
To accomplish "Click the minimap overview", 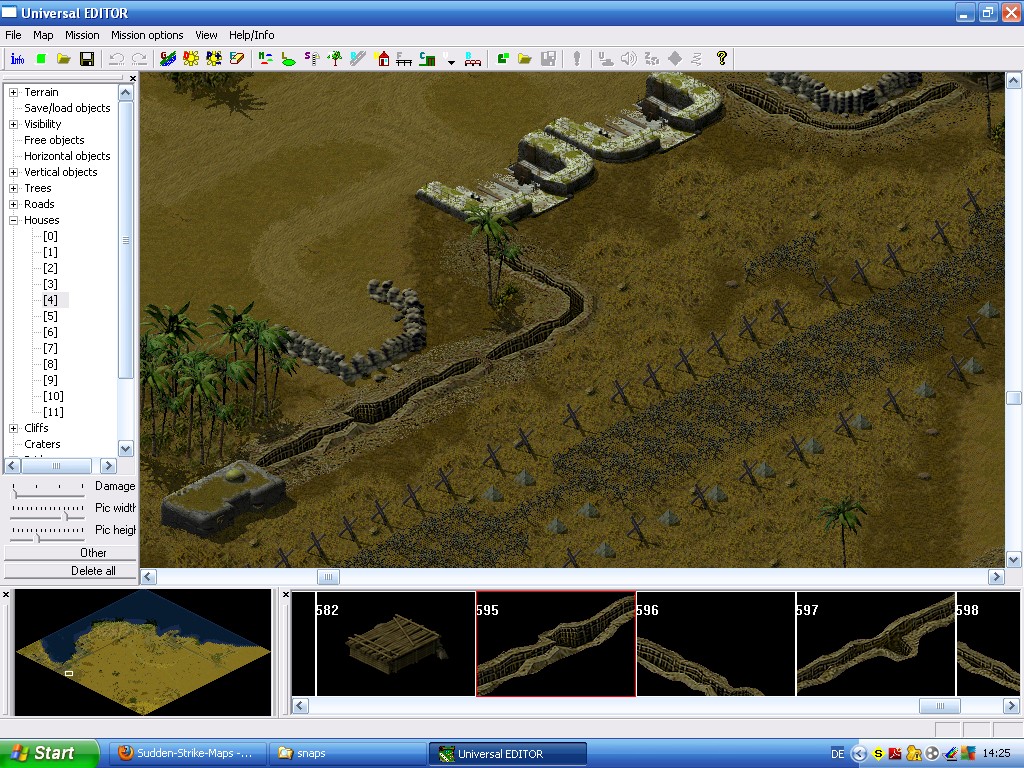I will tap(143, 652).
